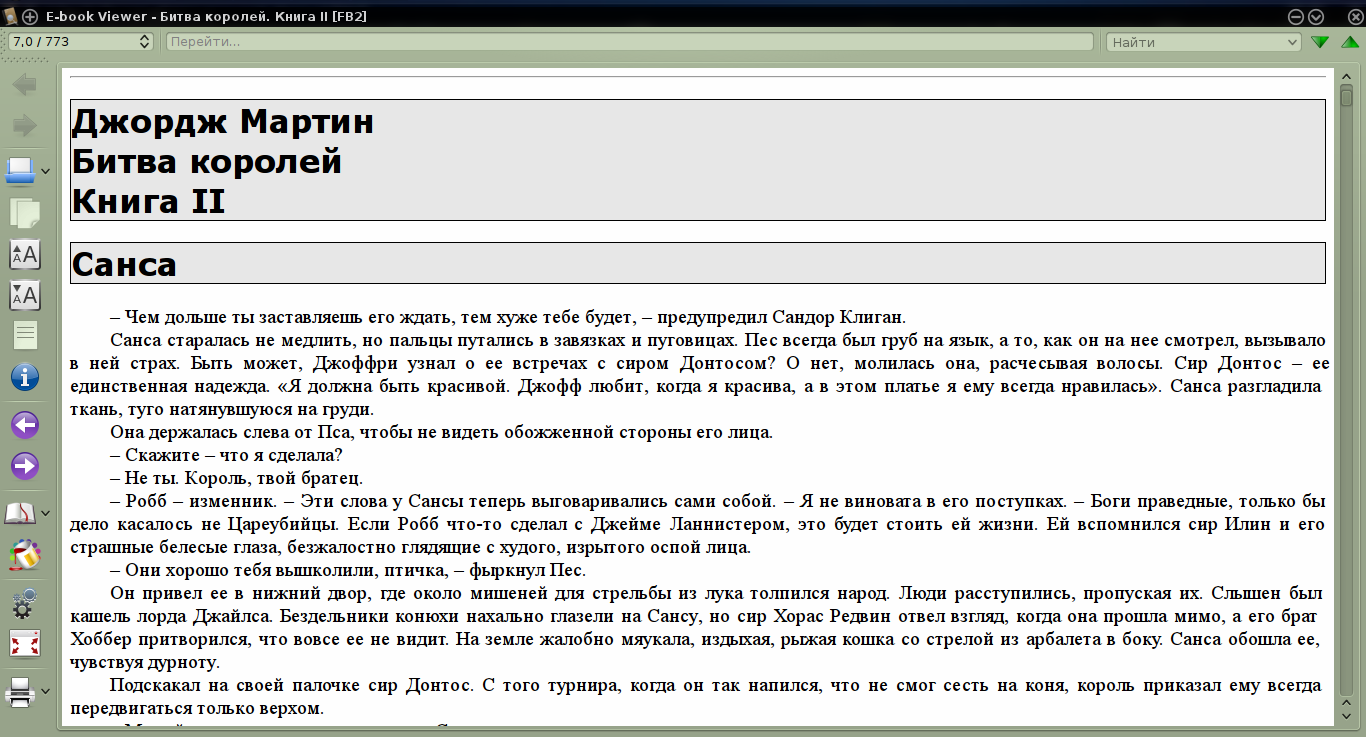Go to previous page purple left arrow
This screenshot has width=1366, height=737.
pos(24,425)
